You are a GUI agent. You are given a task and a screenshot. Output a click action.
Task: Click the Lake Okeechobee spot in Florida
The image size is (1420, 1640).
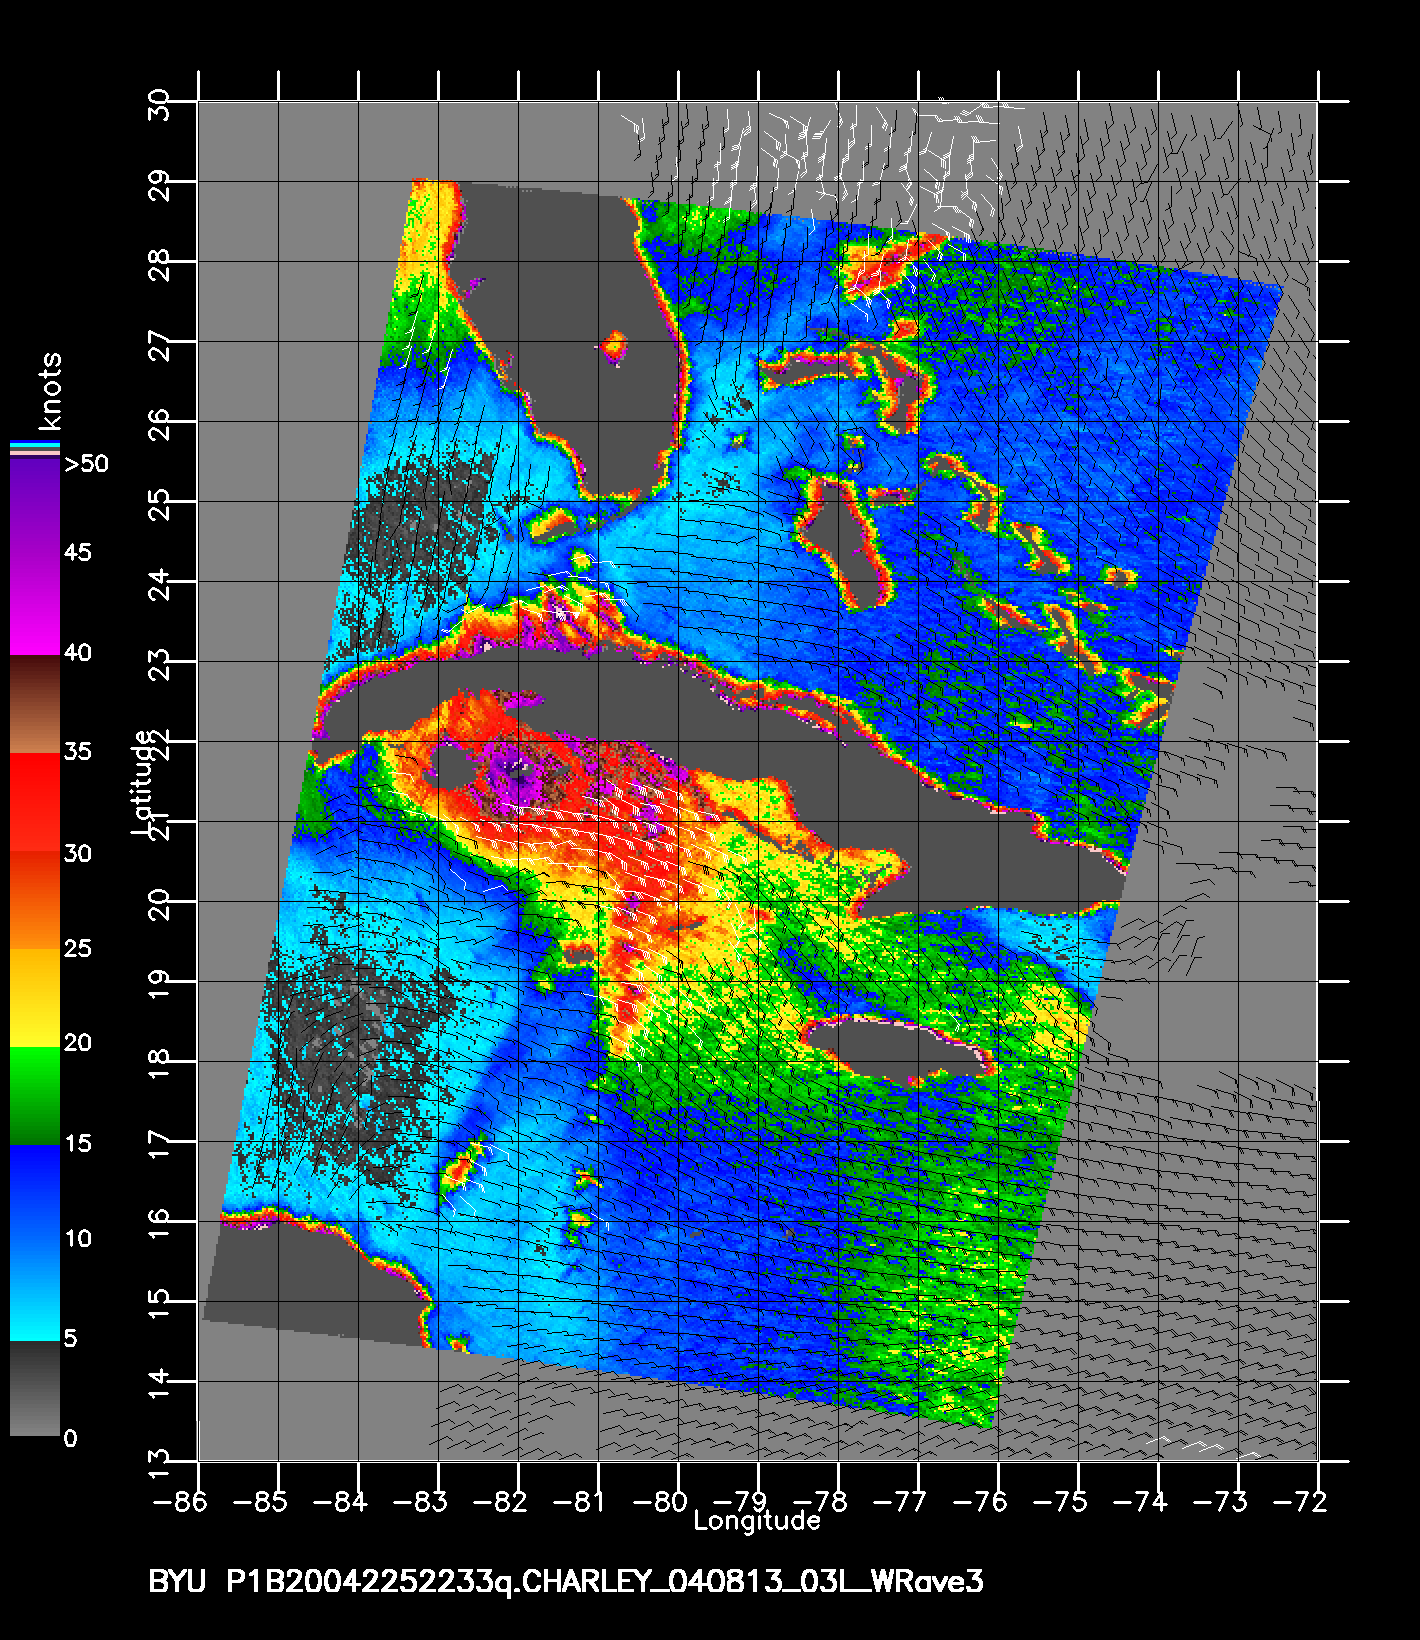(613, 347)
